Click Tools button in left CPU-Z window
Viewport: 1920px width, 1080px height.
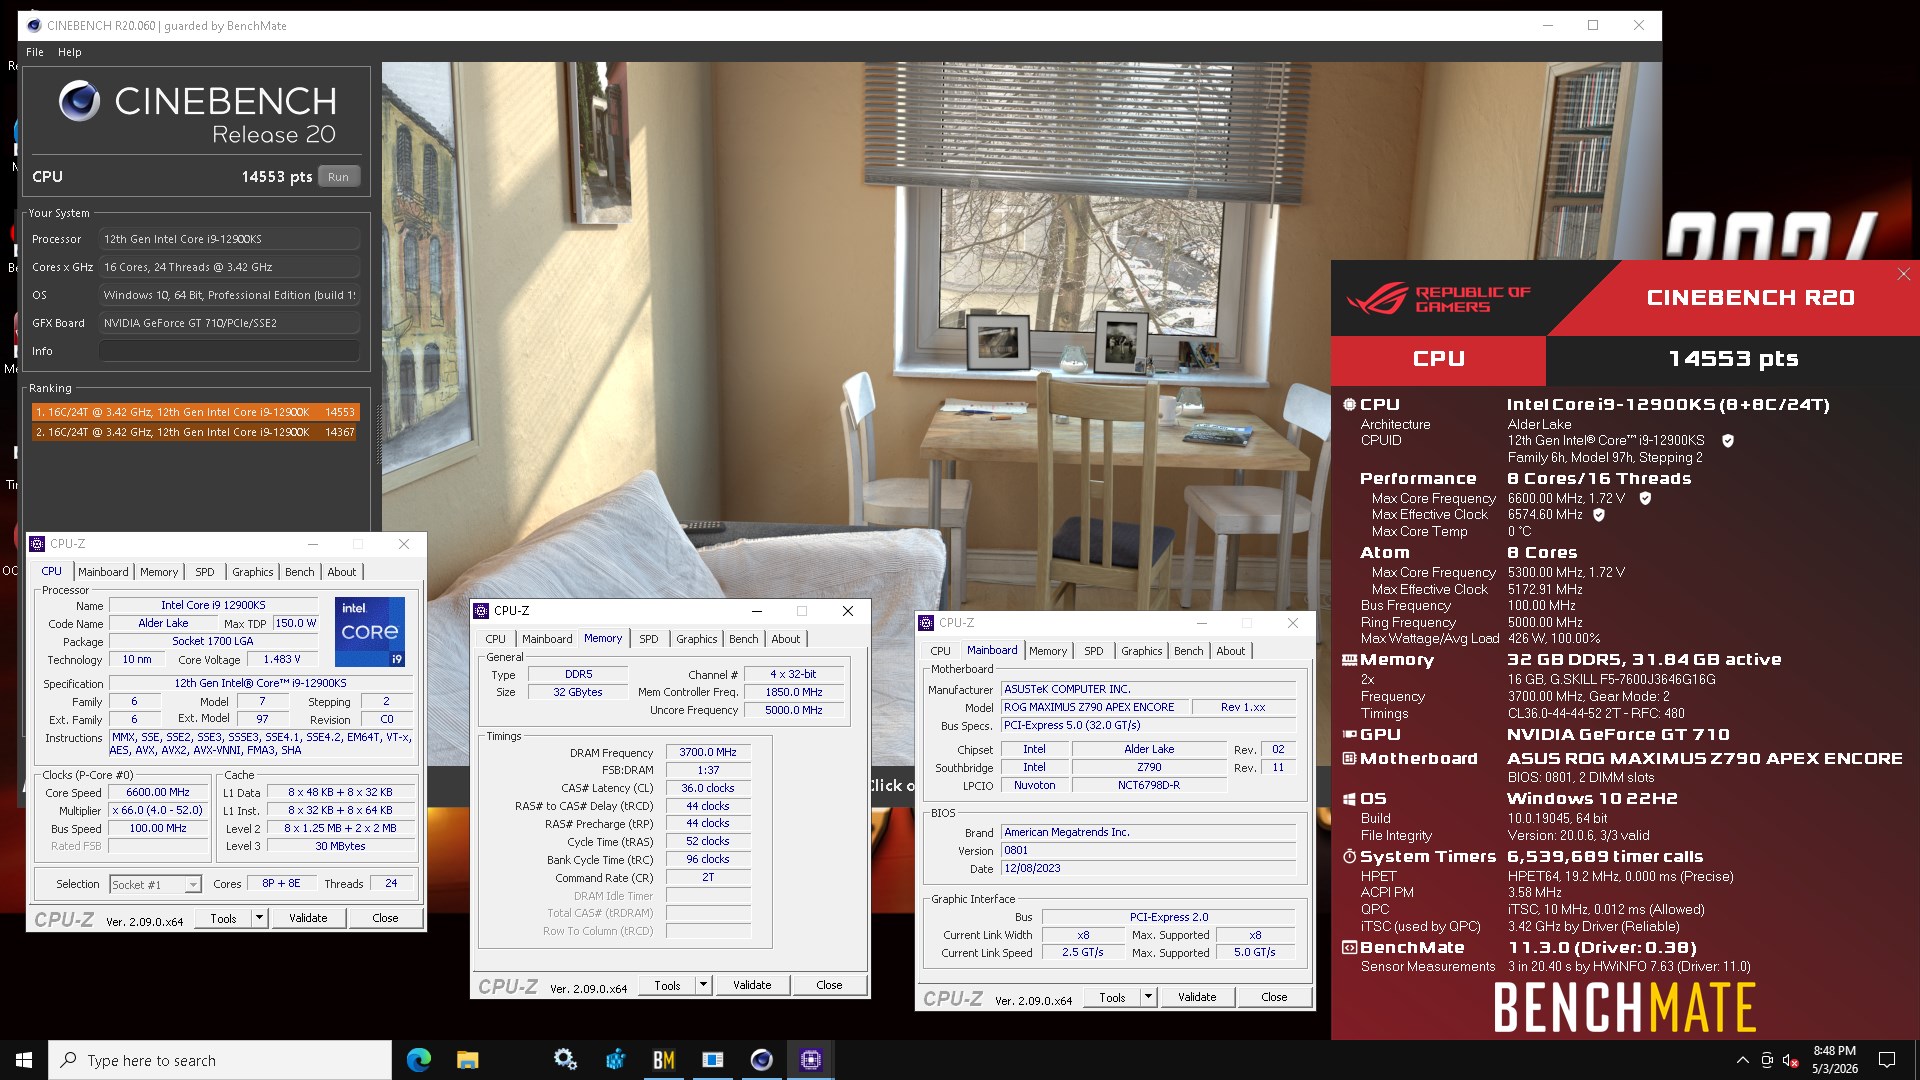click(223, 918)
